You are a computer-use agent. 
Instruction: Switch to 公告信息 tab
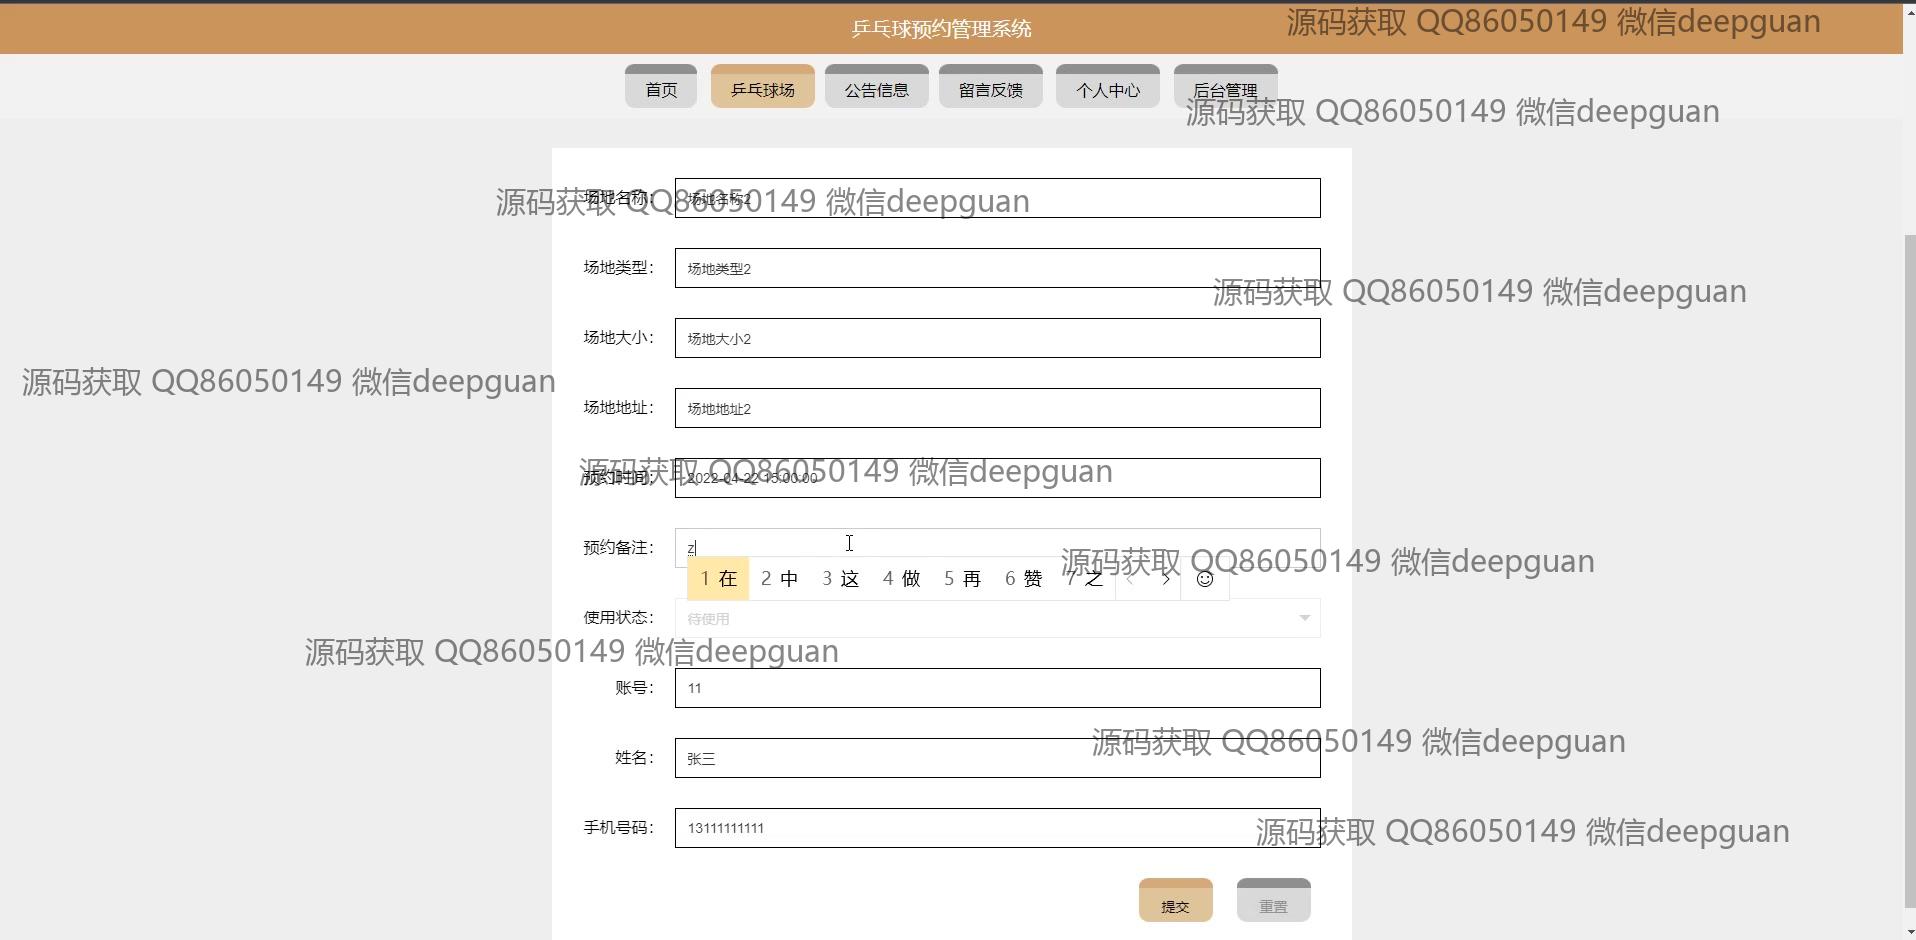pos(876,88)
